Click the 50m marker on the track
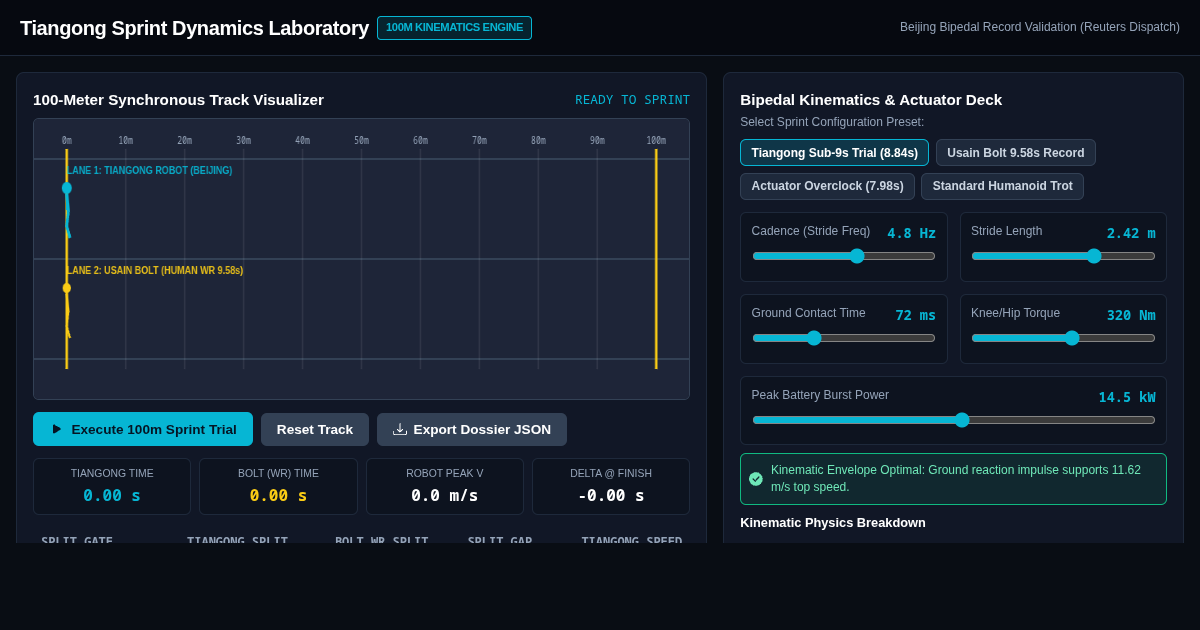Viewport: 1200px width, 630px height. (x=361, y=141)
